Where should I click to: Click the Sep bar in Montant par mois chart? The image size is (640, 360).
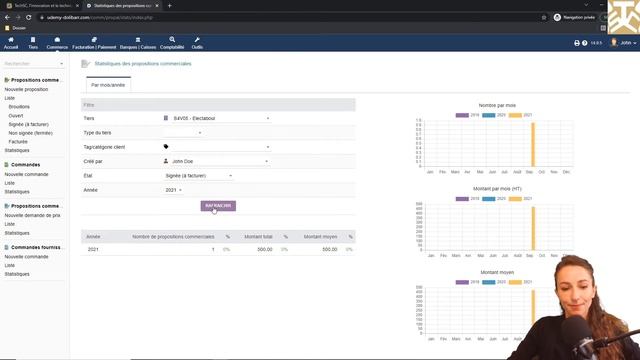point(533,228)
